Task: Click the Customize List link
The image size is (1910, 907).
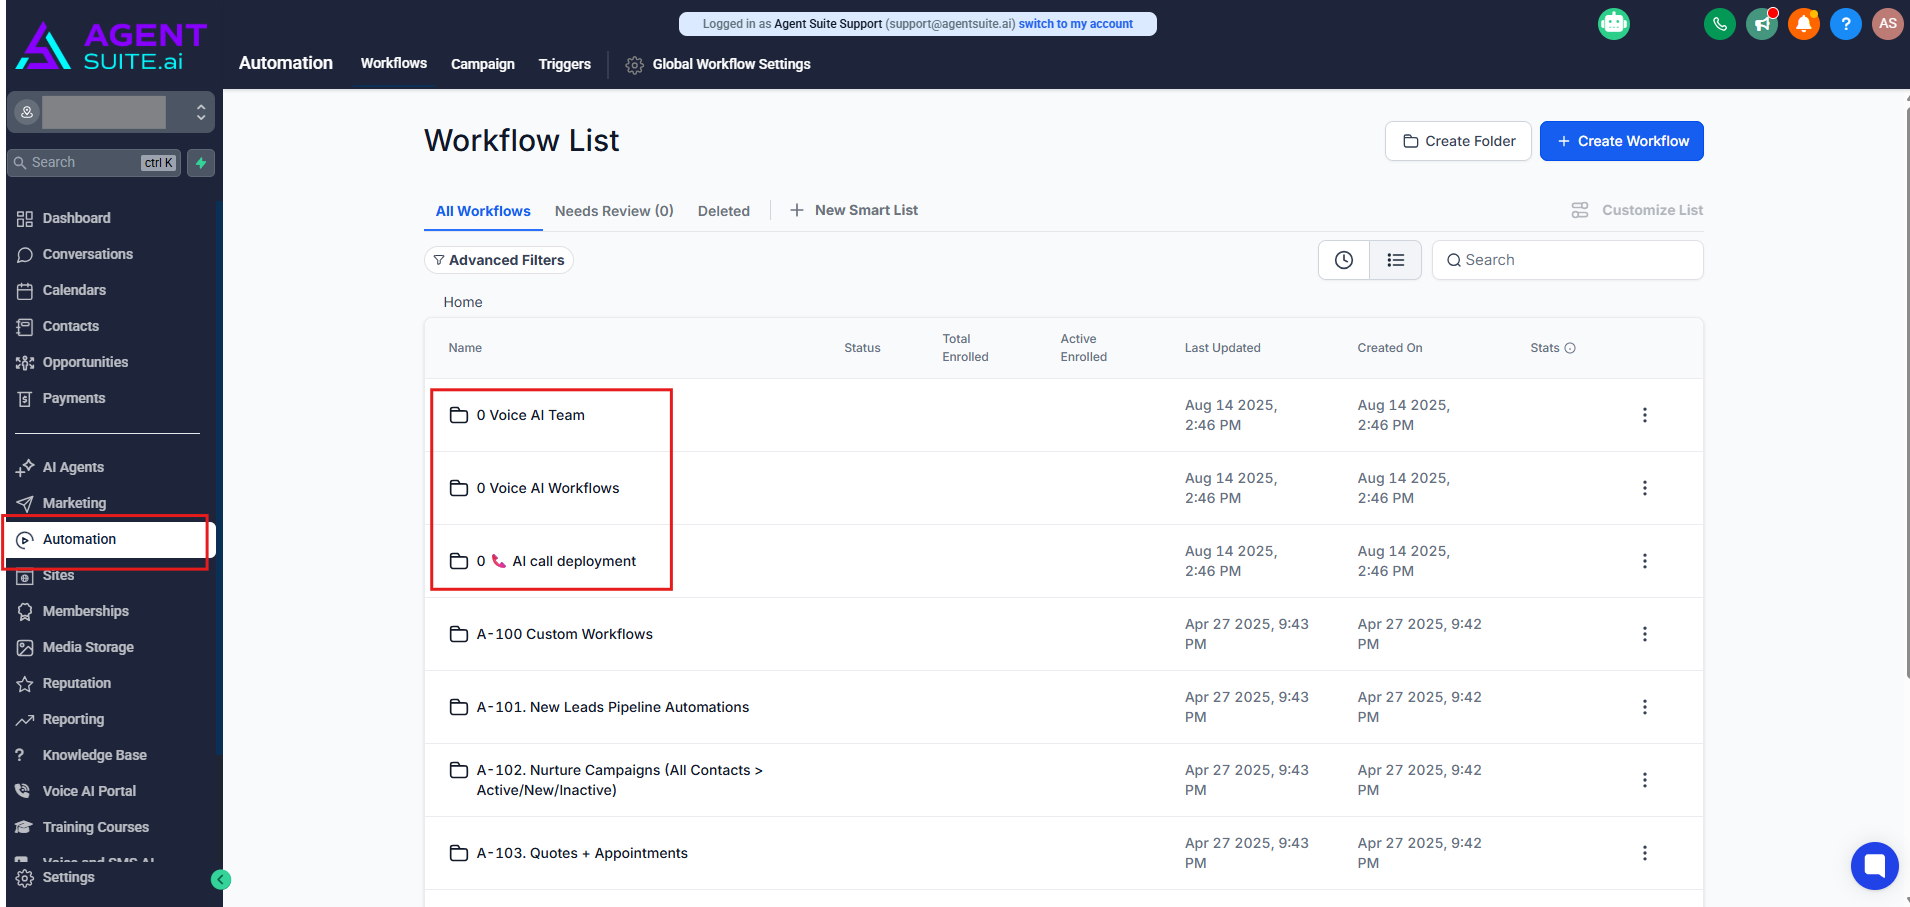Action: [x=1652, y=210]
